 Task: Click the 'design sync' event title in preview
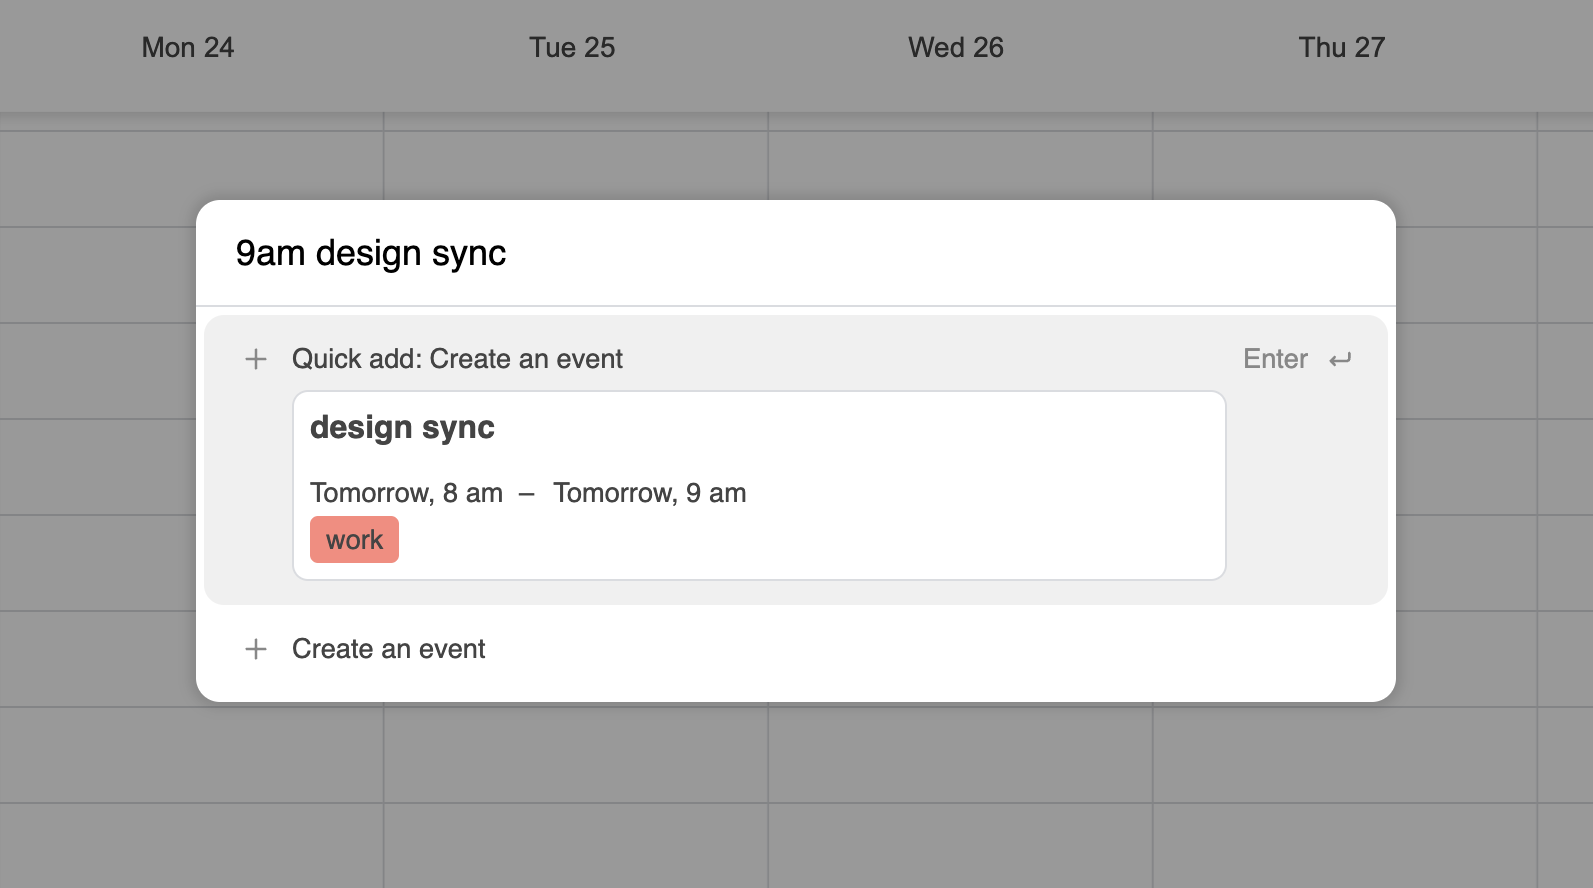pyautogui.click(x=402, y=428)
